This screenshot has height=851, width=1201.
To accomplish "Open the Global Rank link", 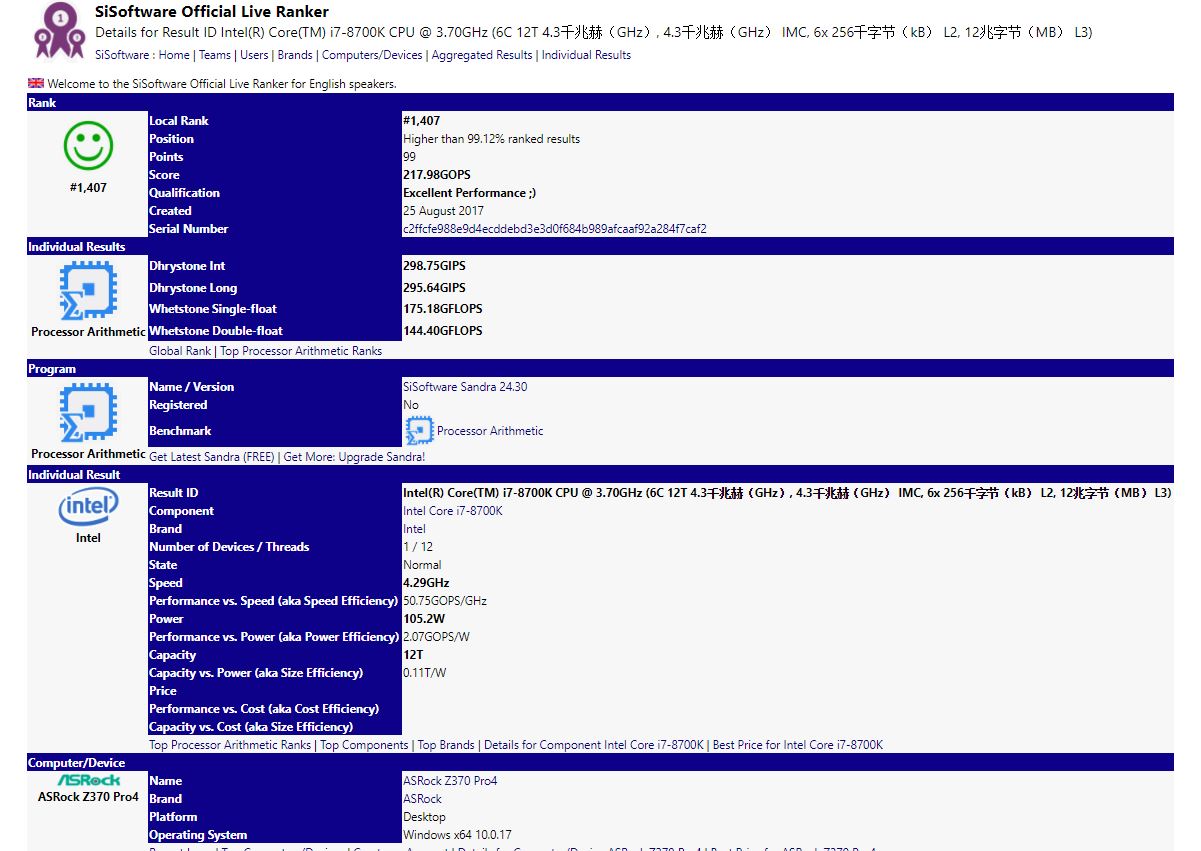I will click(180, 351).
